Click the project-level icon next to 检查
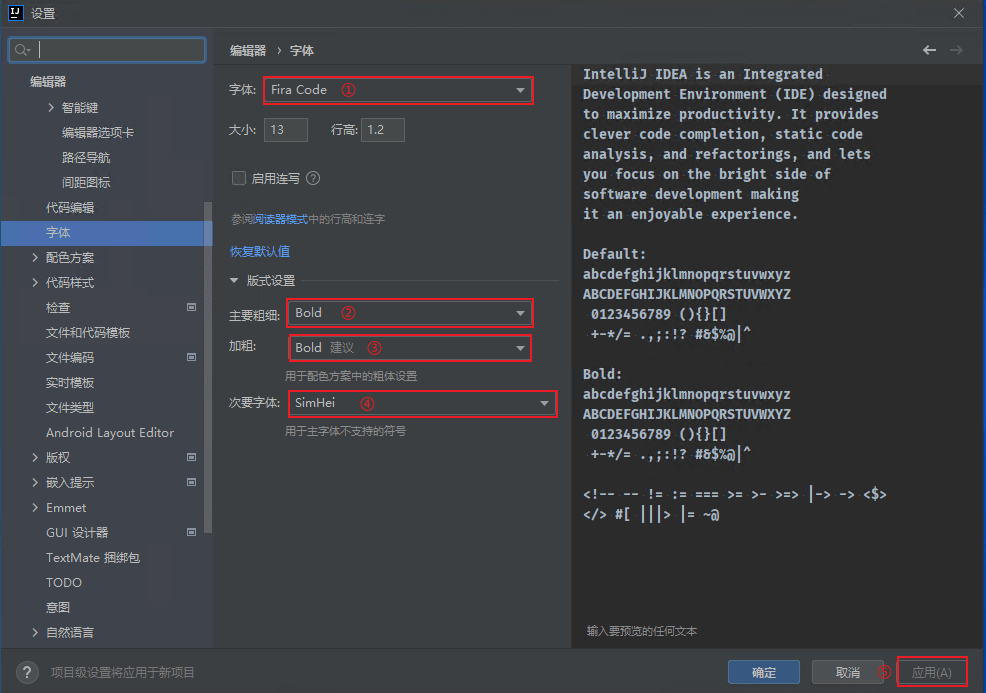This screenshot has width=986, height=693. click(192, 308)
